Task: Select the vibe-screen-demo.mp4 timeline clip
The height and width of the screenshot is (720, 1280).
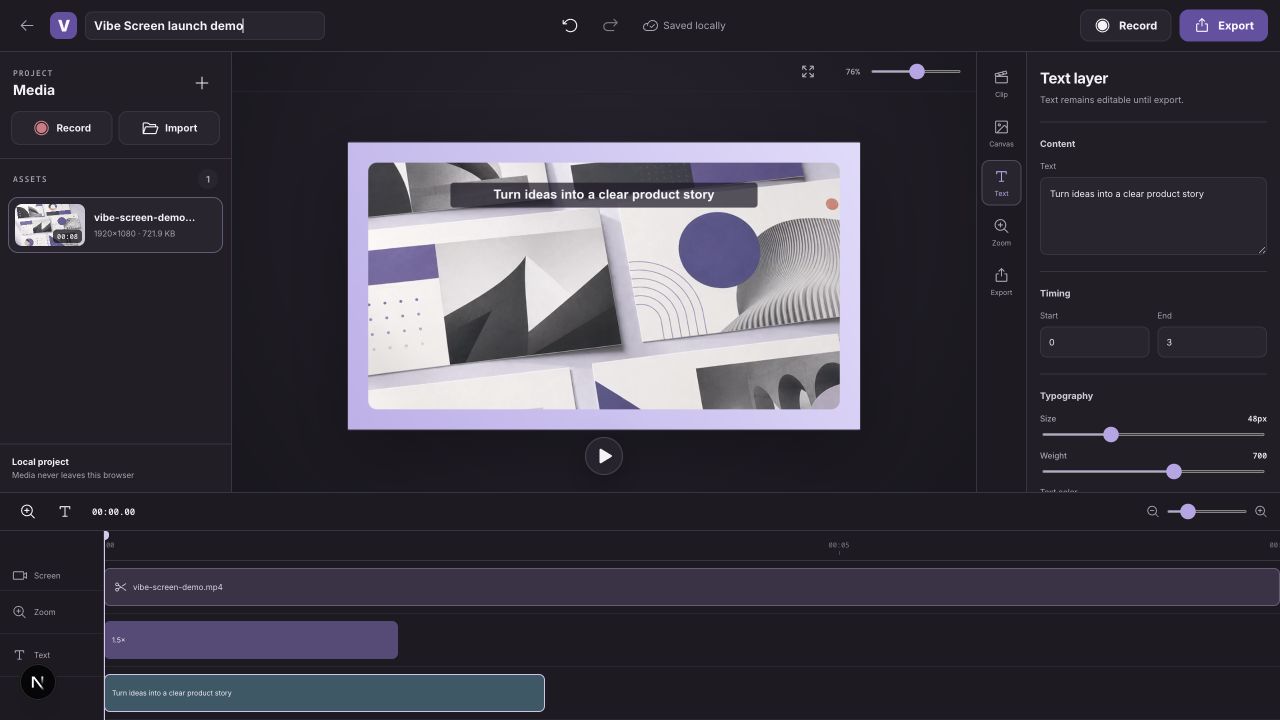Action: 692,587
